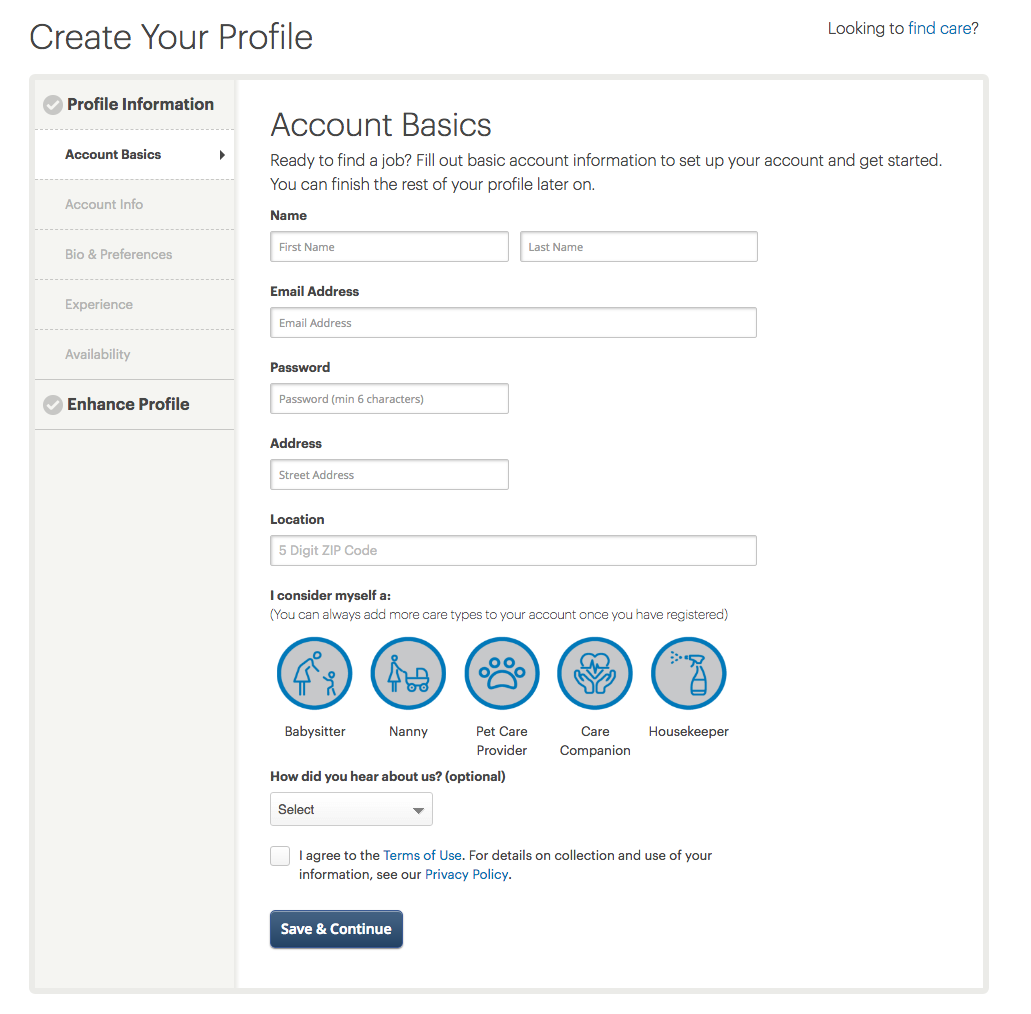The height and width of the screenshot is (1014, 1031).
Task: Pick the Pet Care Provider paw icon
Action: [x=502, y=674]
